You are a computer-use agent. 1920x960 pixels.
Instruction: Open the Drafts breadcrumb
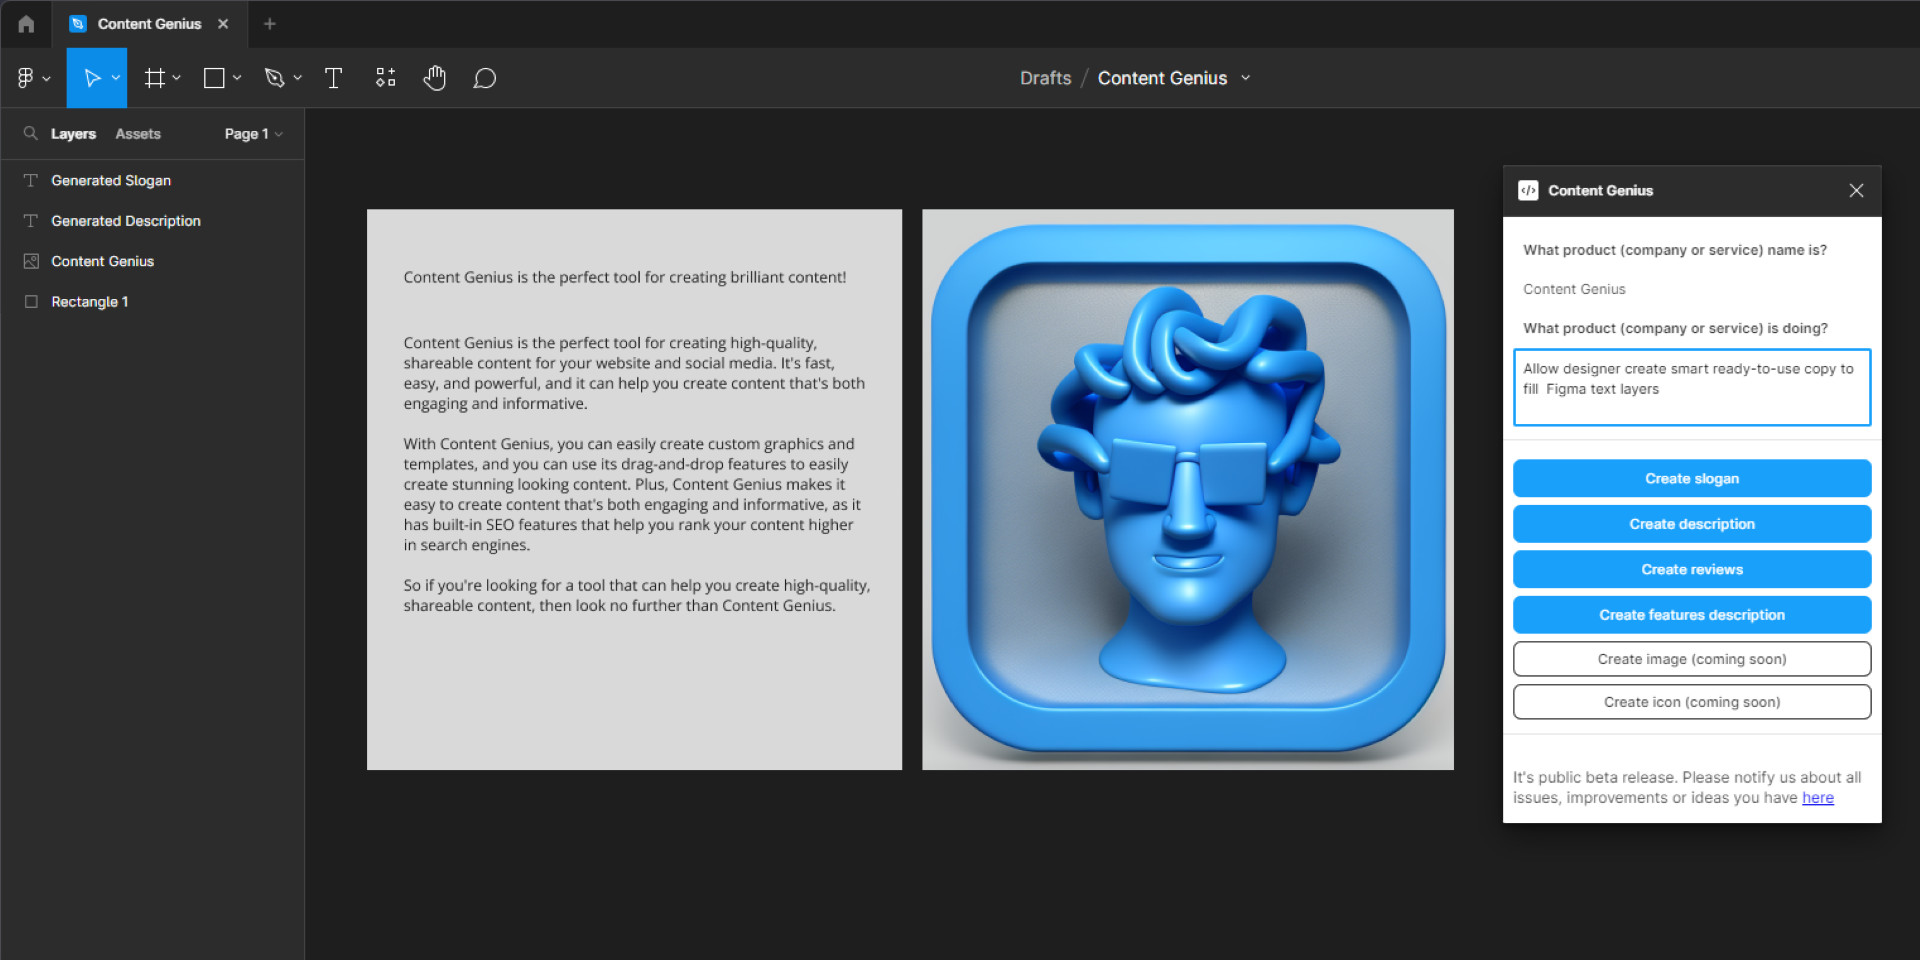click(1045, 78)
